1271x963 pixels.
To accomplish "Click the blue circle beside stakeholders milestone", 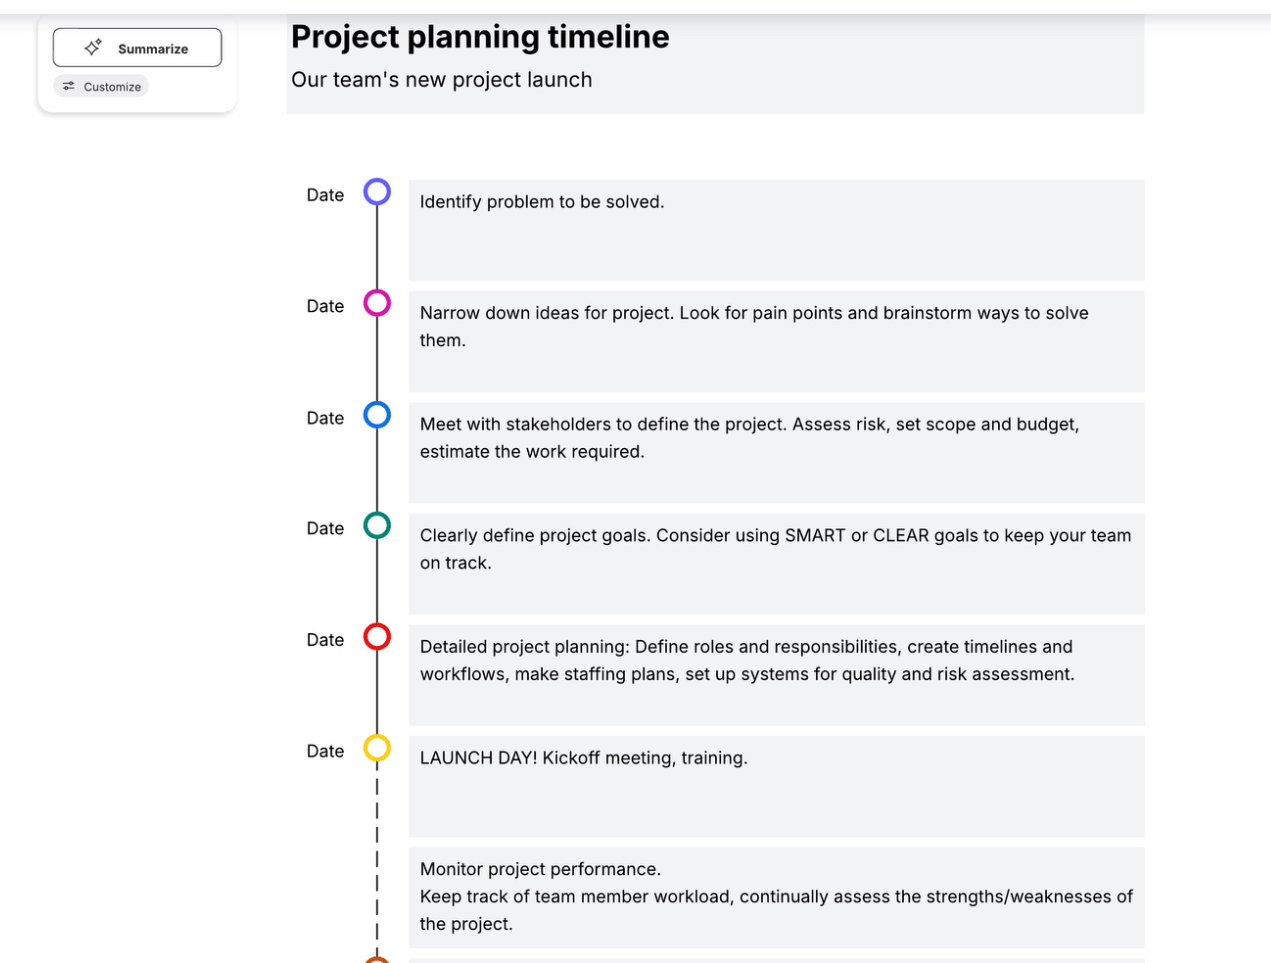I will coord(377,416).
